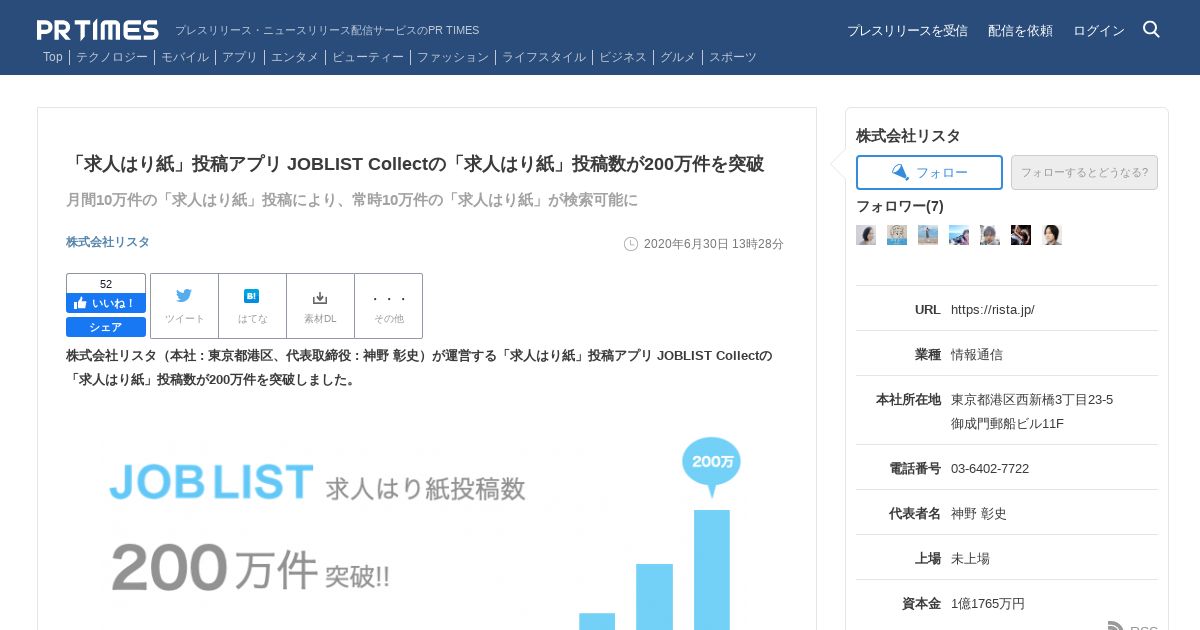
Task: Open https://rista.jp/ URL link
Action: 993,310
